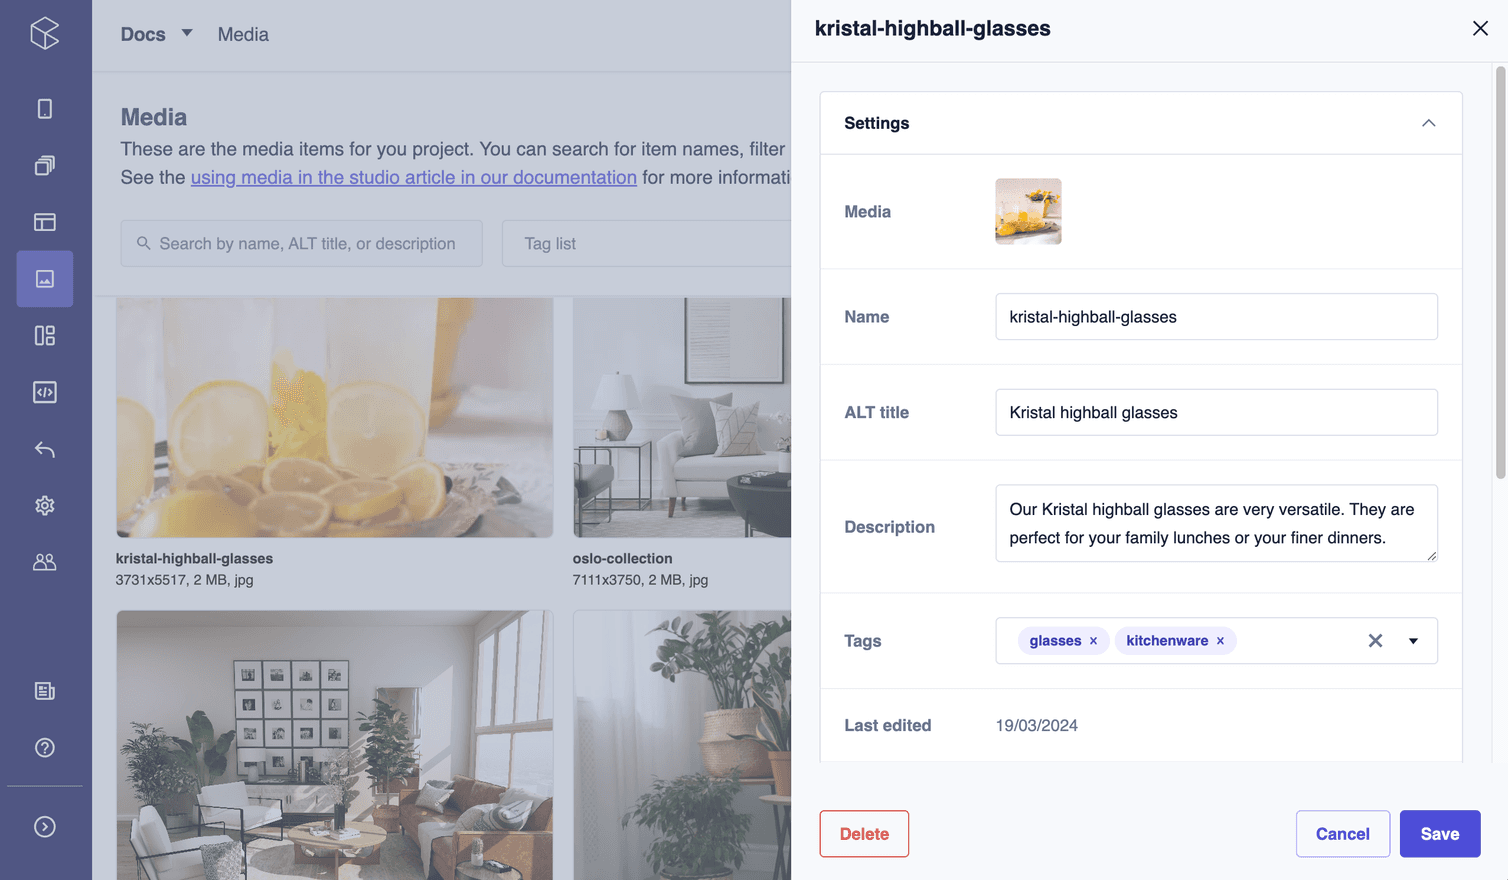The height and width of the screenshot is (880, 1508).
Task: Click the ALT title input field
Action: [x=1216, y=412]
